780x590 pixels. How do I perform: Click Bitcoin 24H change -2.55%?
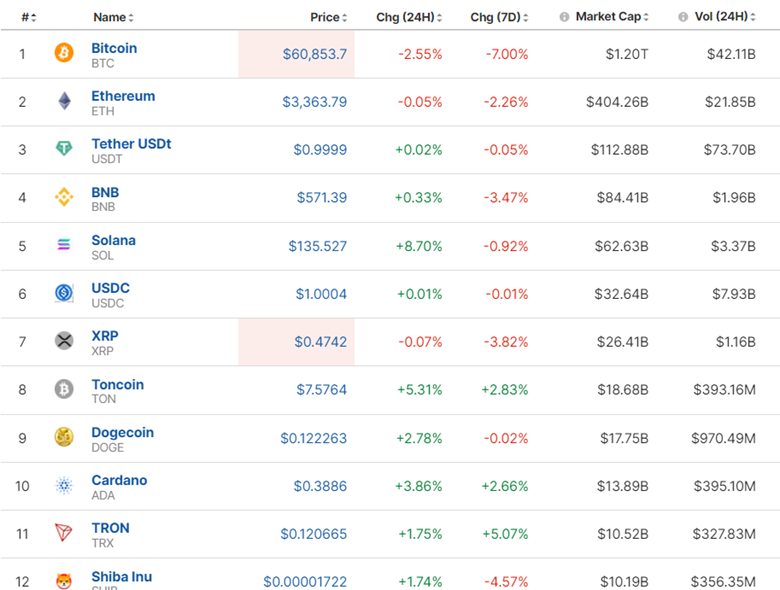pyautogui.click(x=420, y=54)
